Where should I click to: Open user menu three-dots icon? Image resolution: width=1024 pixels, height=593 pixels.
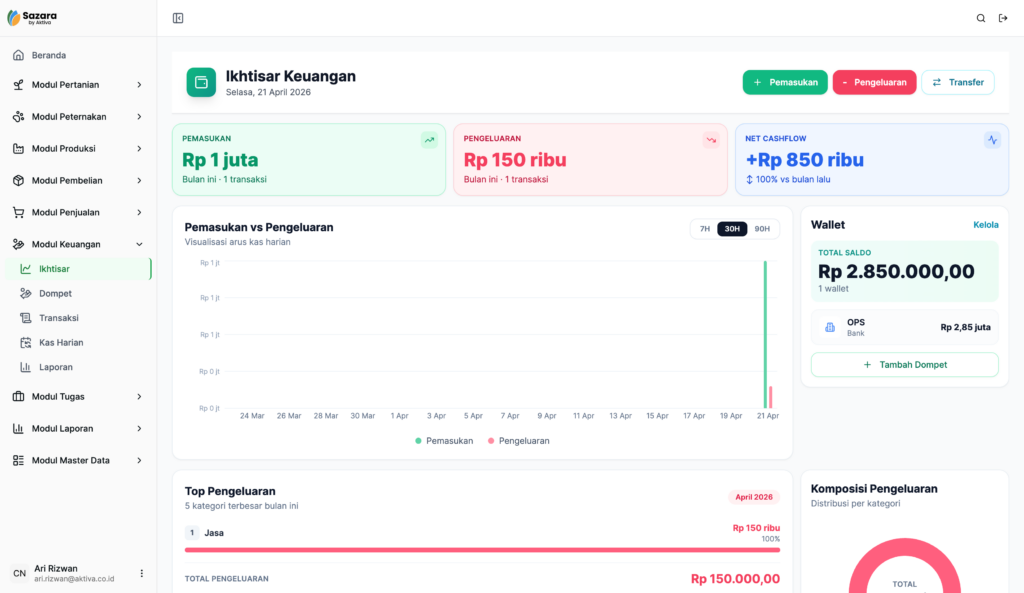tap(142, 573)
